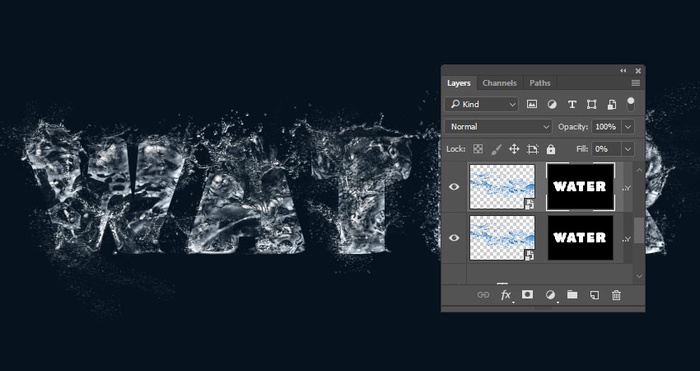
Task: Switch to the Channels tab
Action: pos(500,83)
